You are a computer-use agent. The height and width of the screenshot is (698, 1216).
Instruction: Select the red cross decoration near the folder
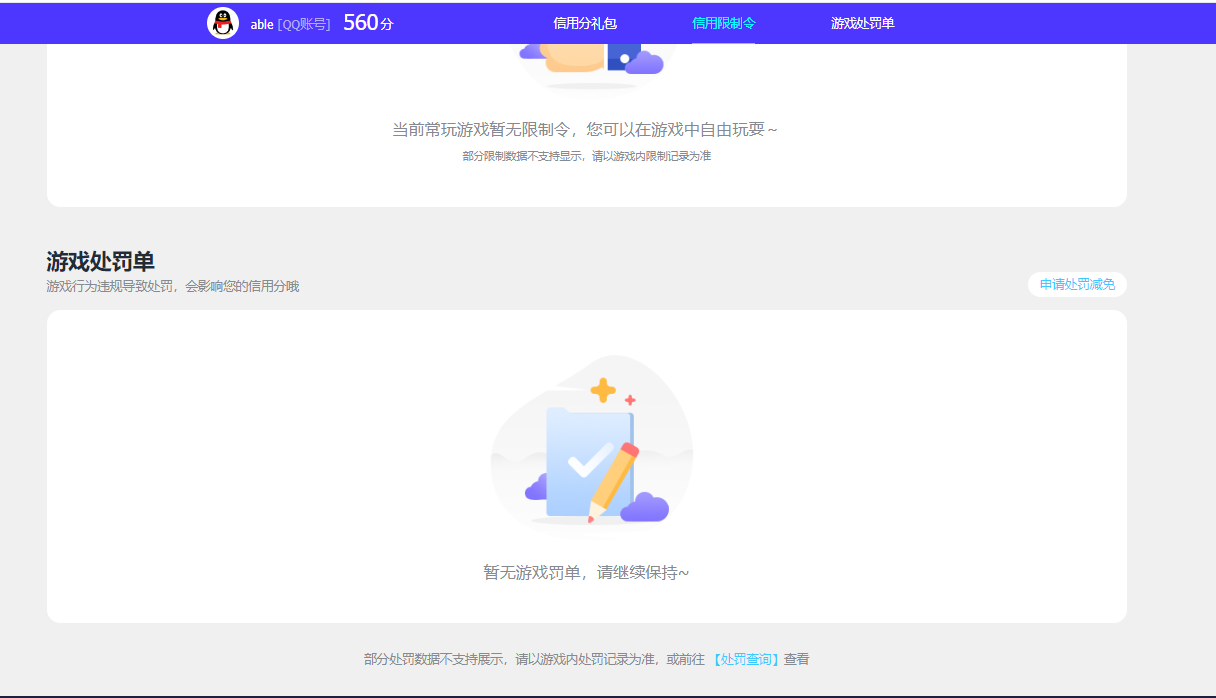tap(628, 398)
